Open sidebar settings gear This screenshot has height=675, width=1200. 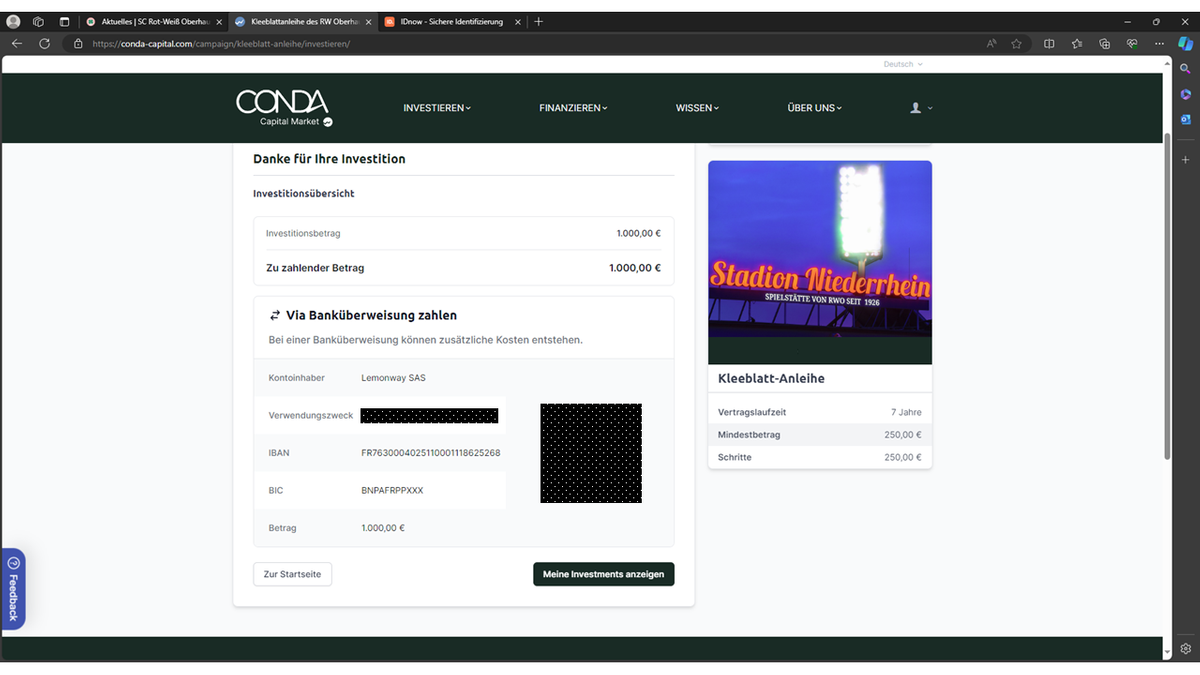tap(1186, 649)
